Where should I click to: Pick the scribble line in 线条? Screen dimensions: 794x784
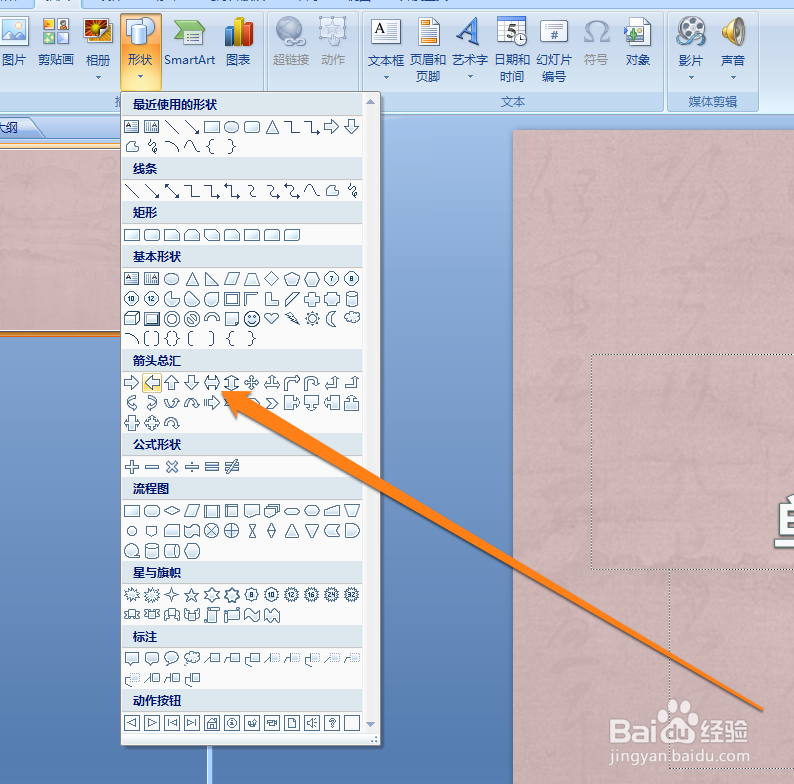pyautogui.click(x=352, y=191)
